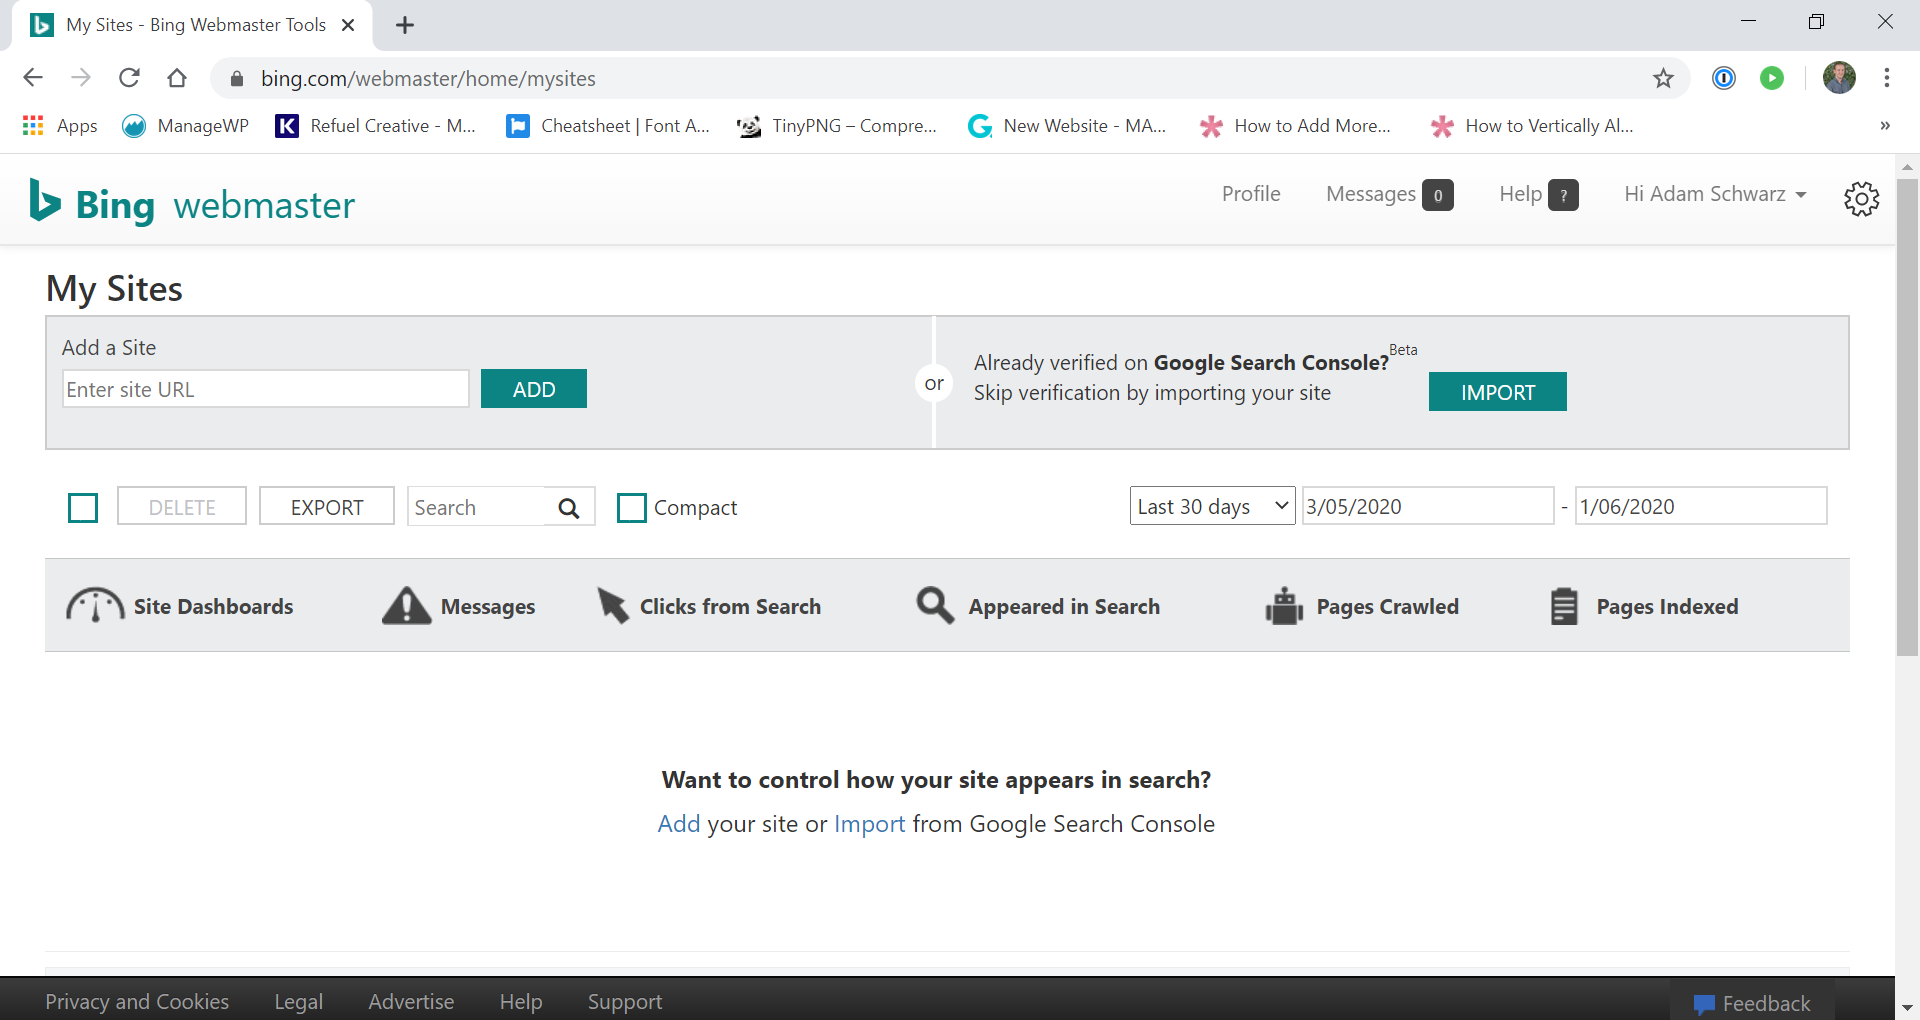
Task: Click the Messages count badge
Action: click(x=1438, y=195)
